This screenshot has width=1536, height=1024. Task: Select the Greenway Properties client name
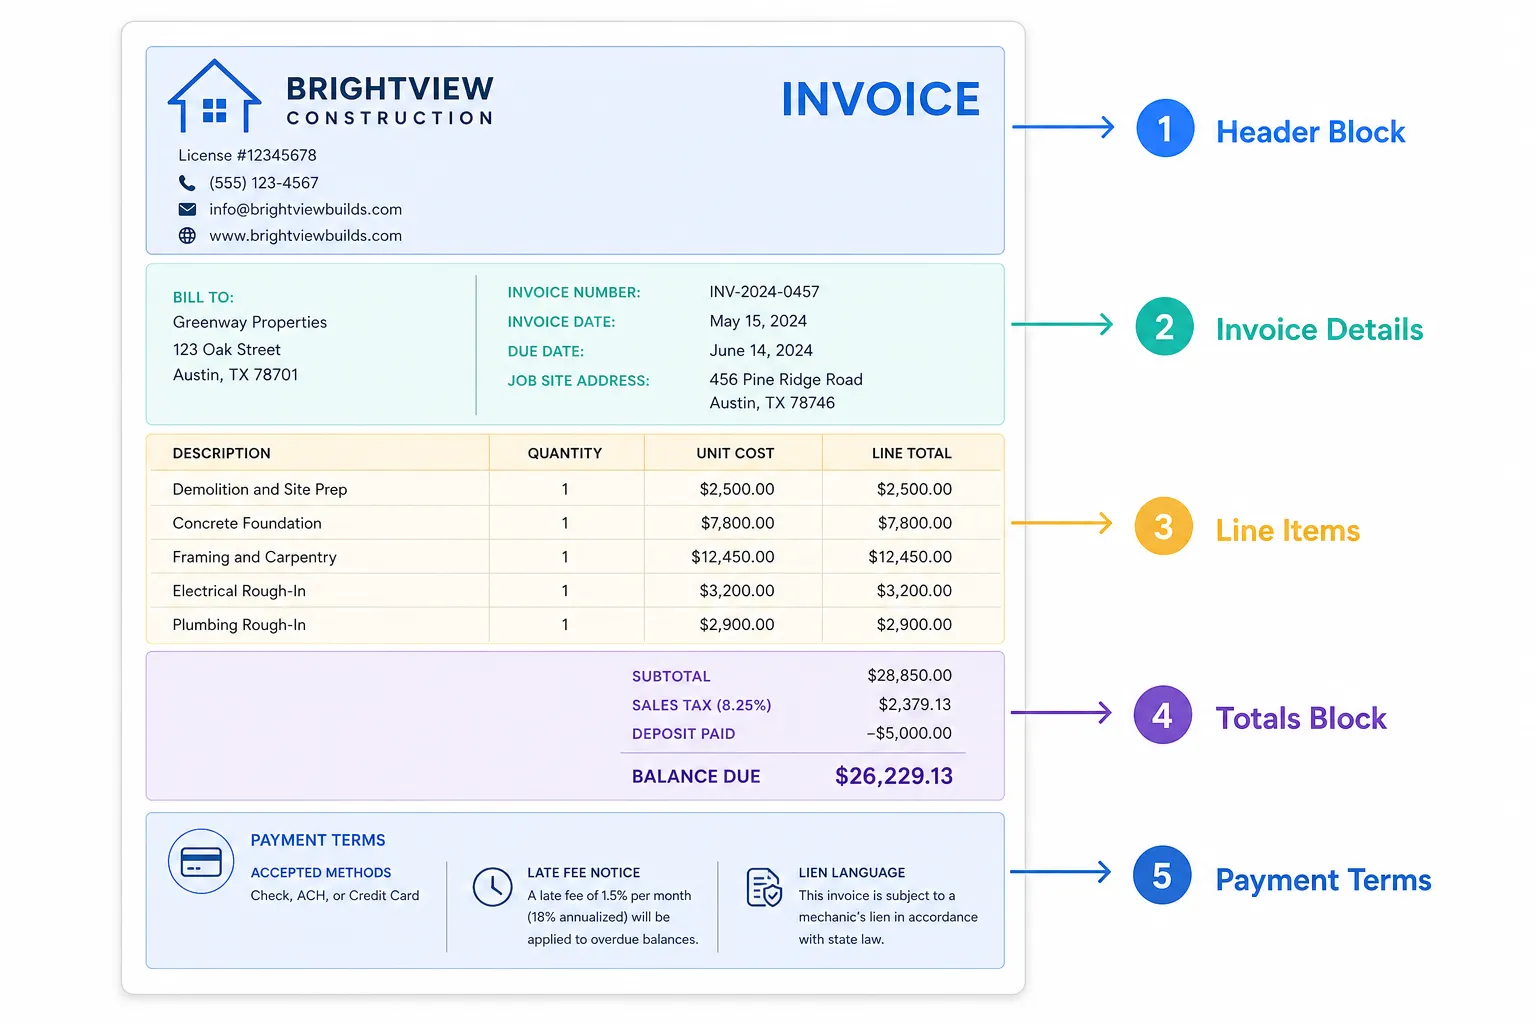[250, 322]
